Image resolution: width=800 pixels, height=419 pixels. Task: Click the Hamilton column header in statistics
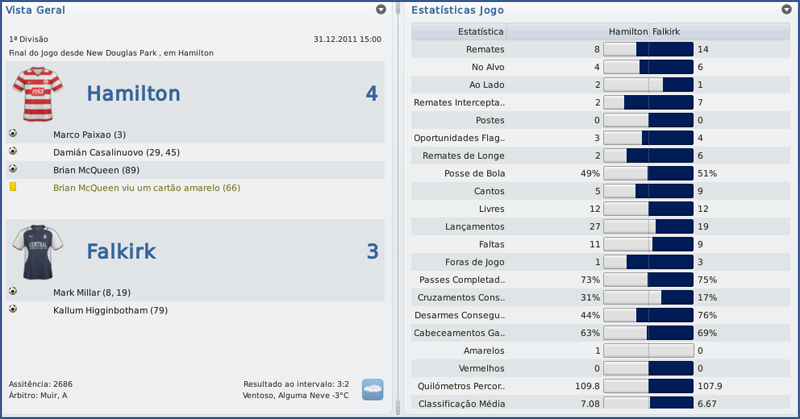[628, 31]
